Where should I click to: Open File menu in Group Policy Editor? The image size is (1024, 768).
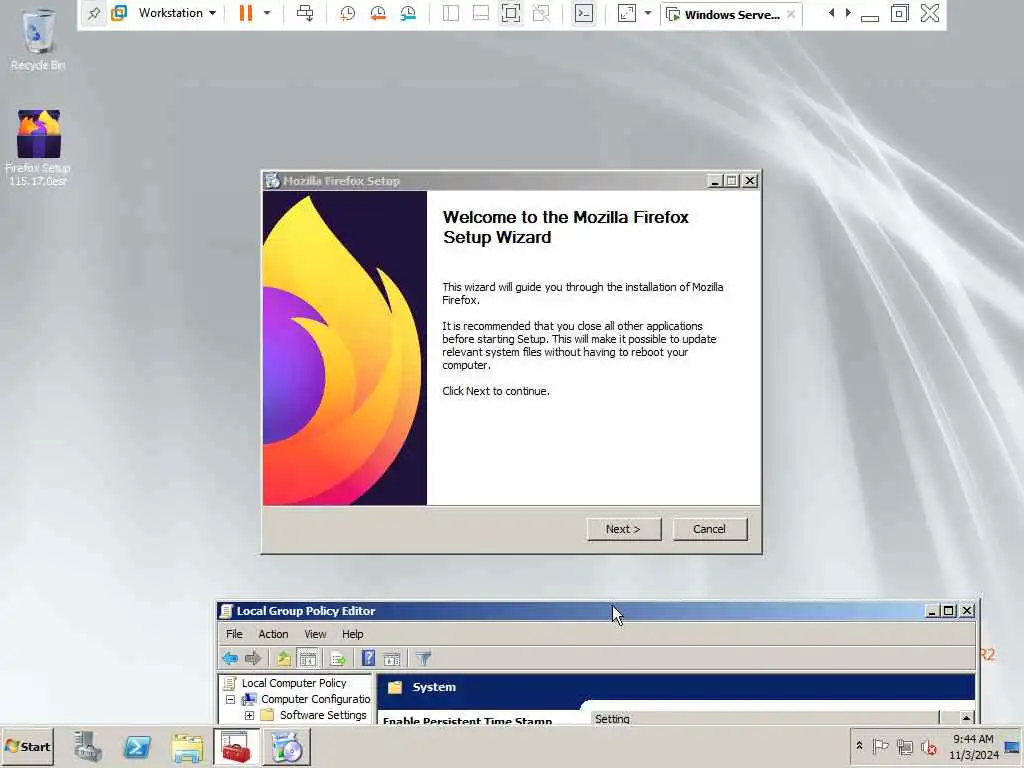[x=234, y=634]
